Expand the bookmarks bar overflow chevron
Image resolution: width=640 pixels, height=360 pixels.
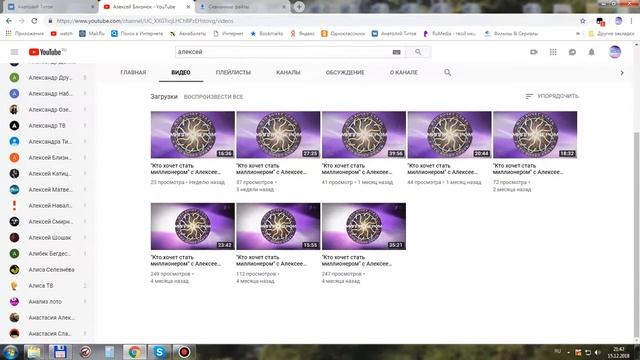(578, 34)
